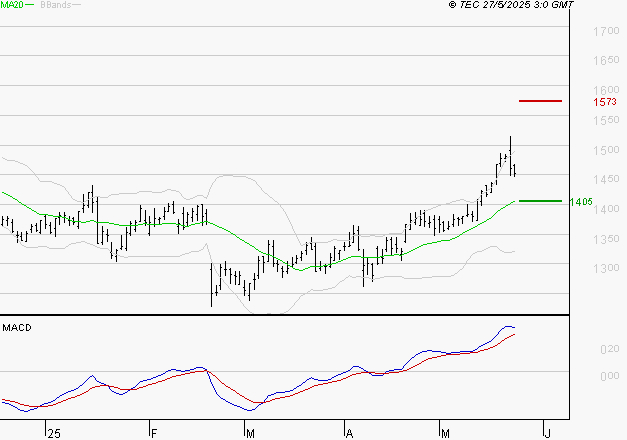Click the MACD panel label

(x=17, y=328)
